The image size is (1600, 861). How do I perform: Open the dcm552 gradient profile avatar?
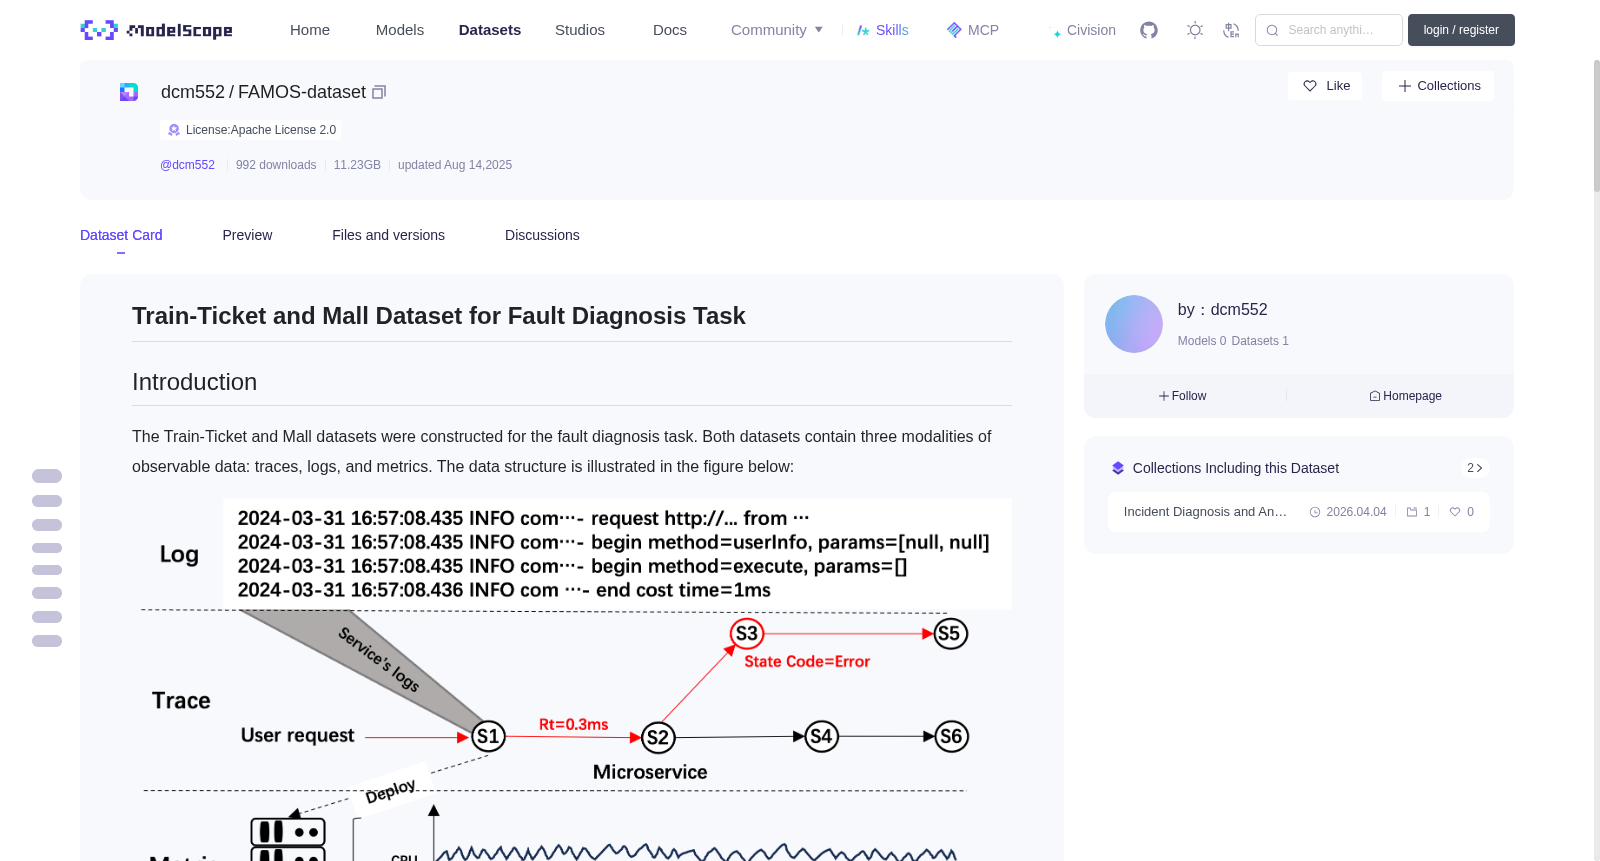point(1134,324)
